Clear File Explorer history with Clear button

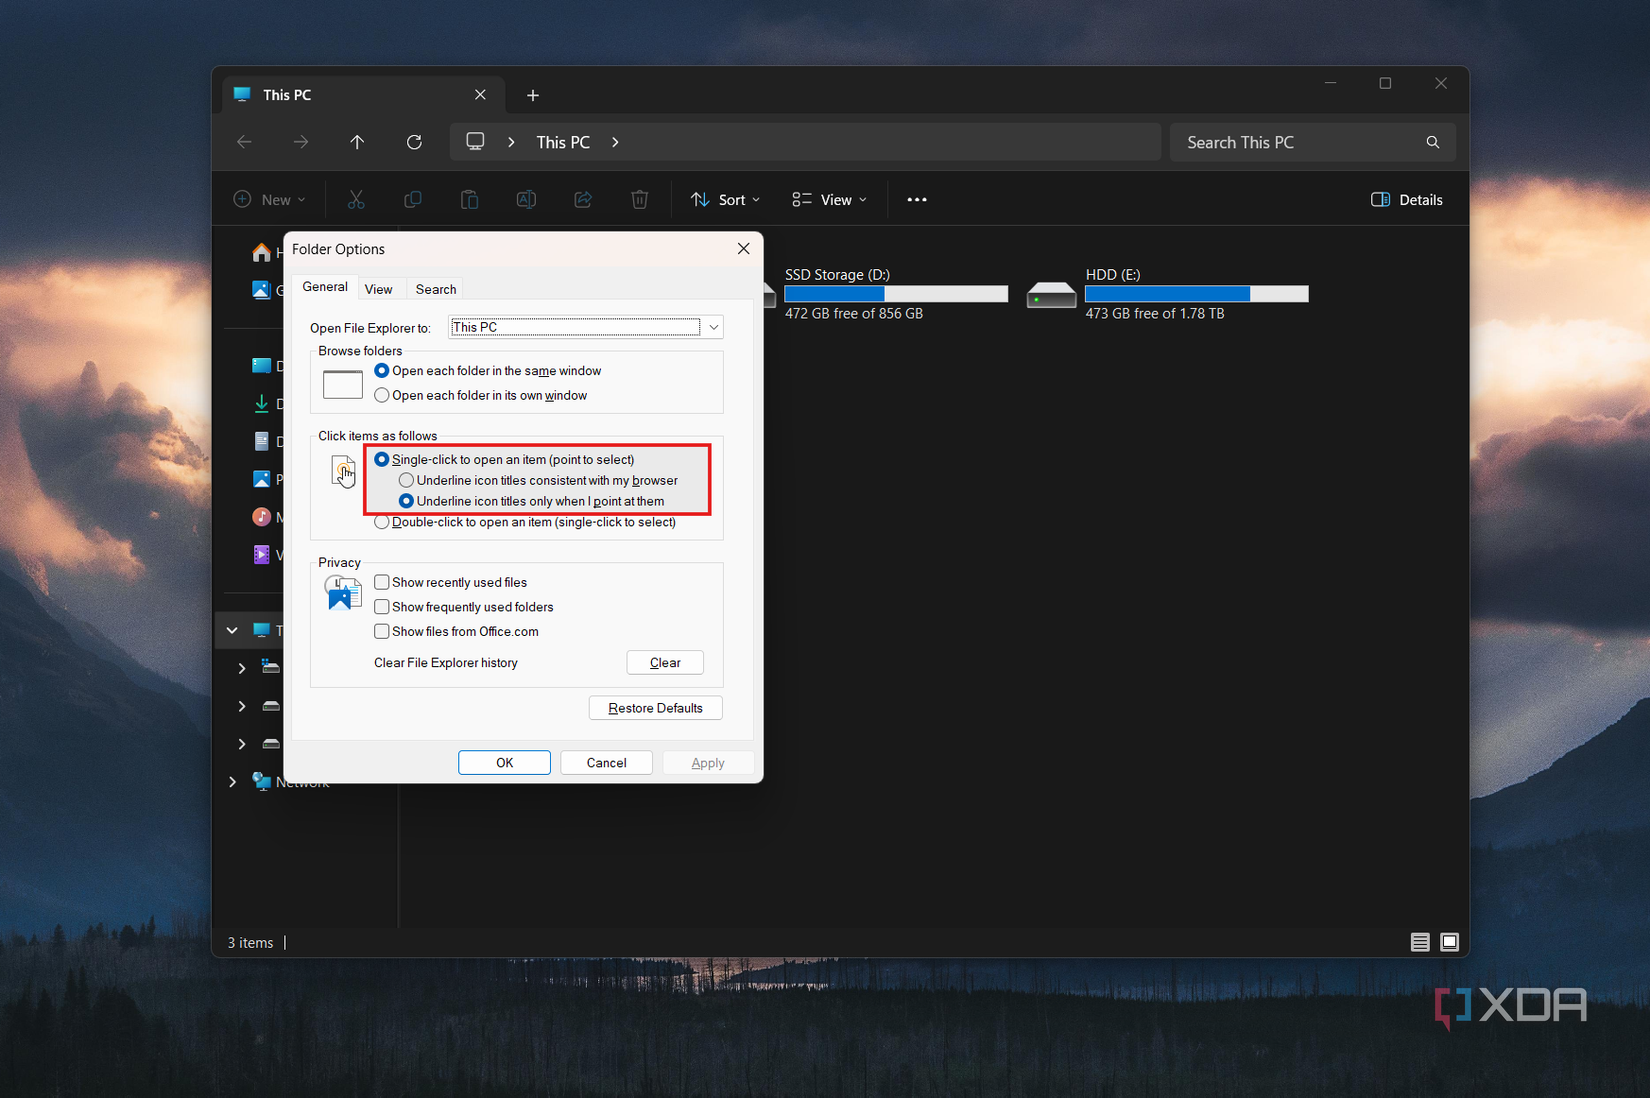pyautogui.click(x=664, y=662)
